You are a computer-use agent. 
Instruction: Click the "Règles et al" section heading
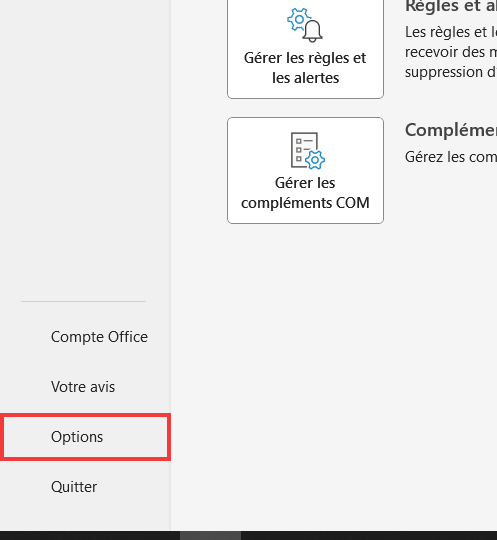451,6
